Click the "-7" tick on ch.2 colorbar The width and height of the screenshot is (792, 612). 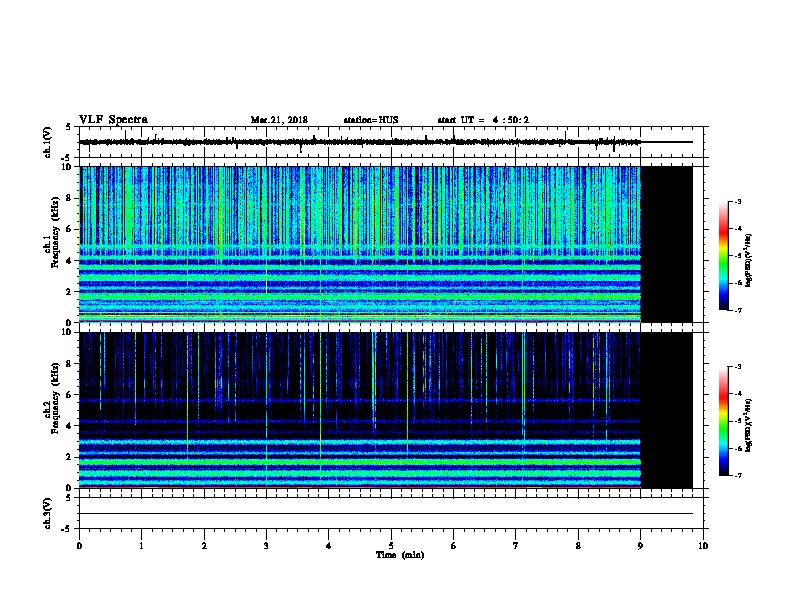coord(737,476)
